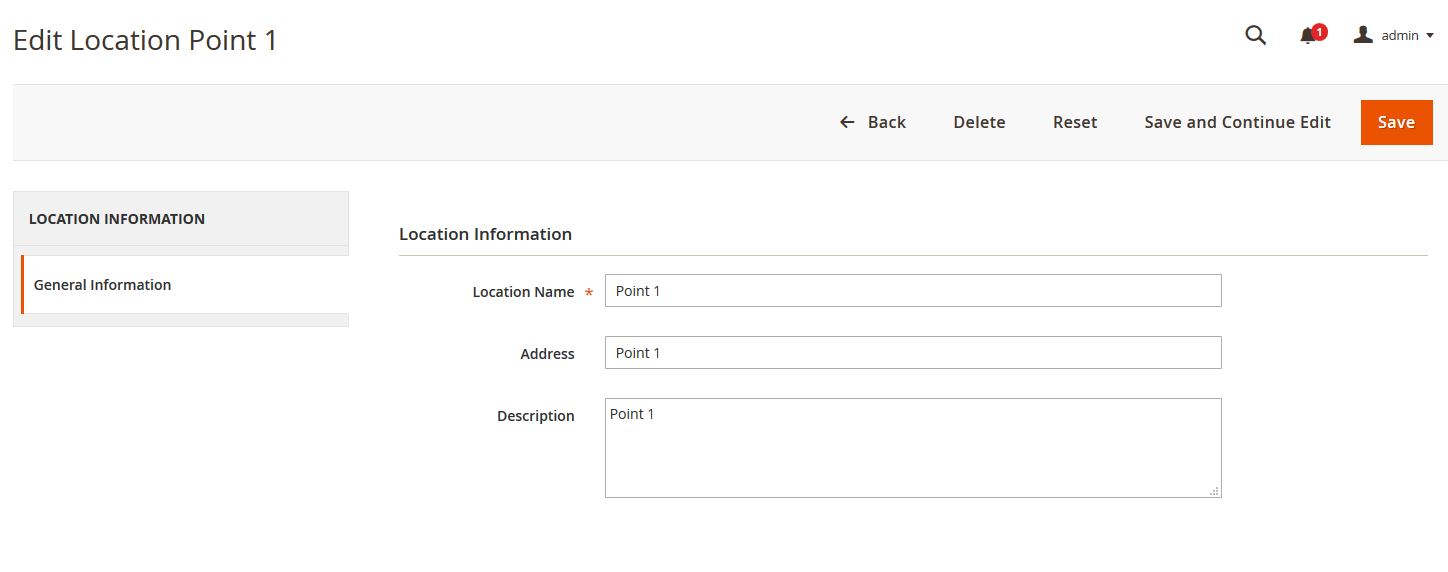
Task: Click inside the Description text area
Action: (x=913, y=448)
